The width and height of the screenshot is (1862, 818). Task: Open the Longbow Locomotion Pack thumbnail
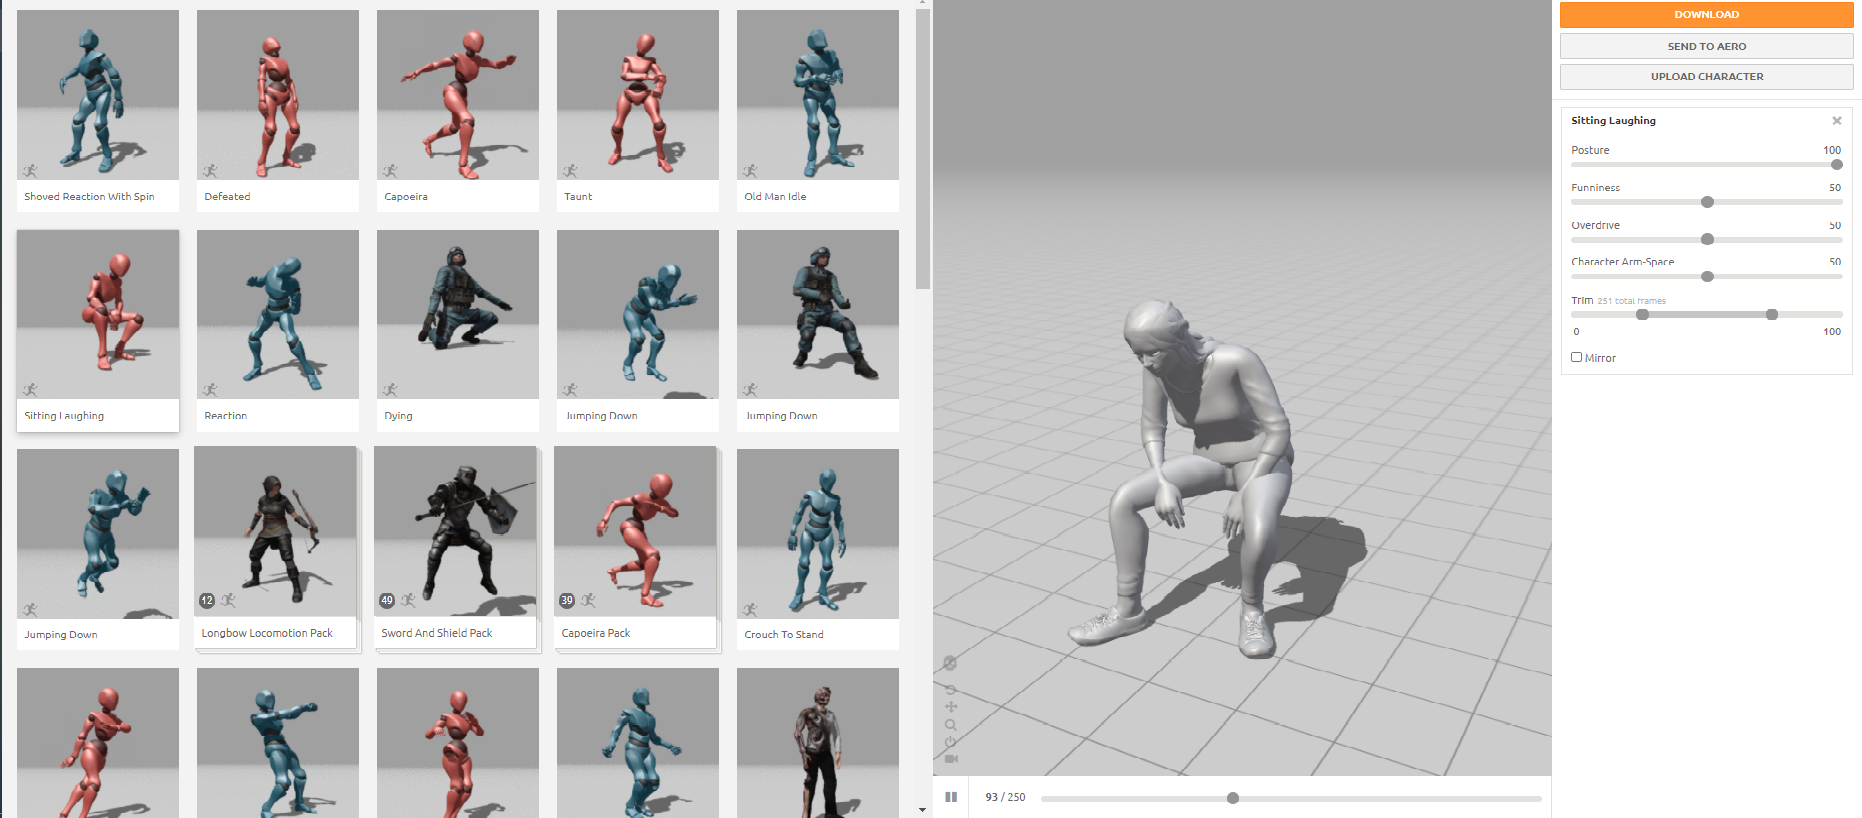(275, 531)
